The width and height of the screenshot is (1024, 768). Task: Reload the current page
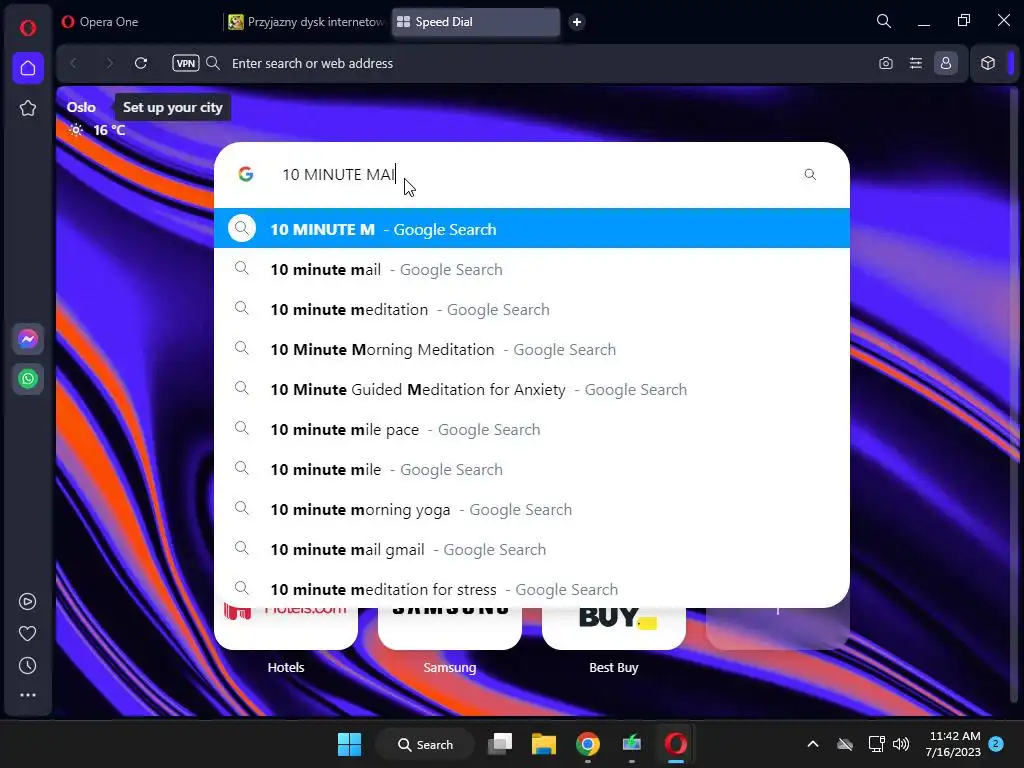(x=140, y=63)
